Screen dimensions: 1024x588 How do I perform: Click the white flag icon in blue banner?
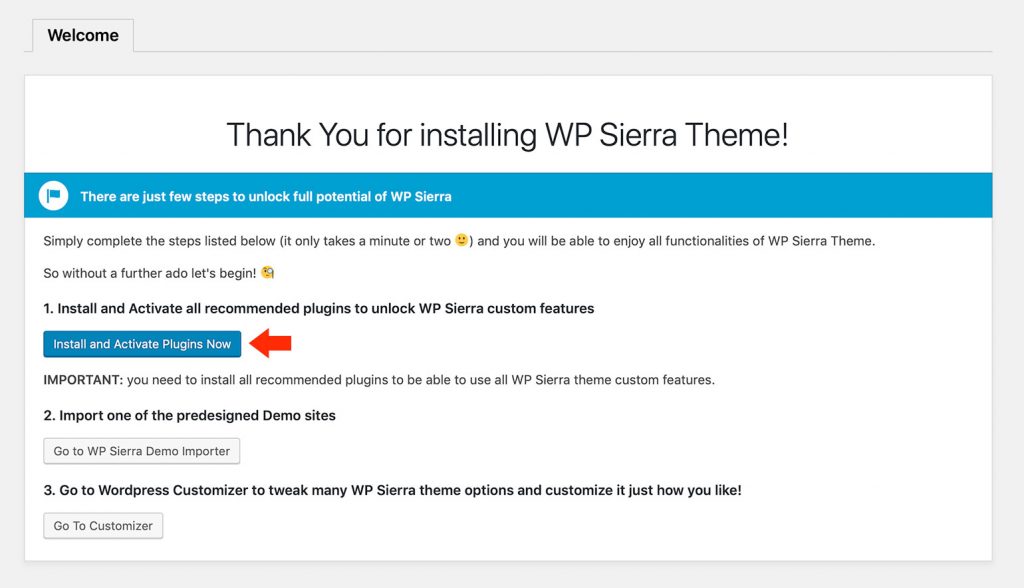[54, 195]
